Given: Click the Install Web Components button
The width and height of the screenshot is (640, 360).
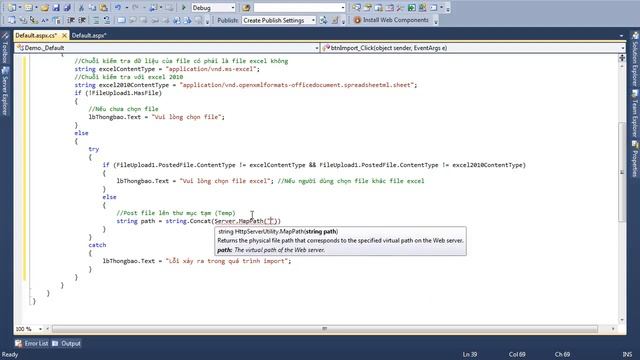Looking at the screenshot, I should coord(391,20).
